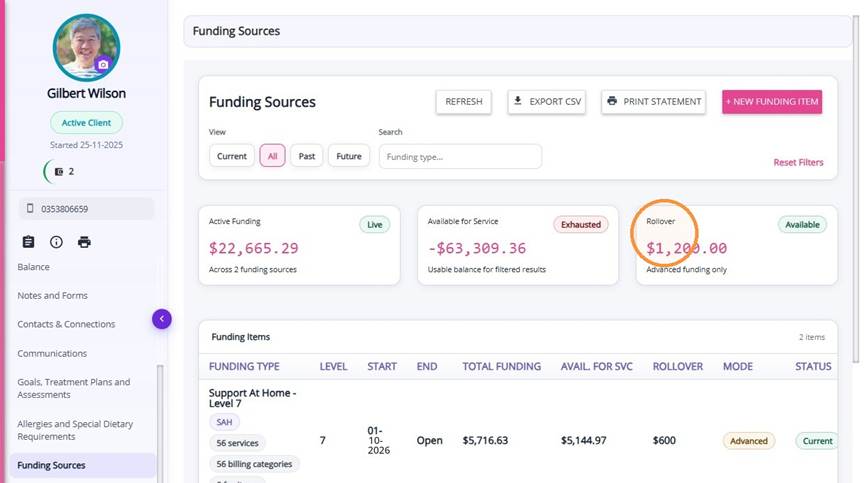Click the 56 services chip
This screenshot has height=483, width=864.
click(x=237, y=443)
